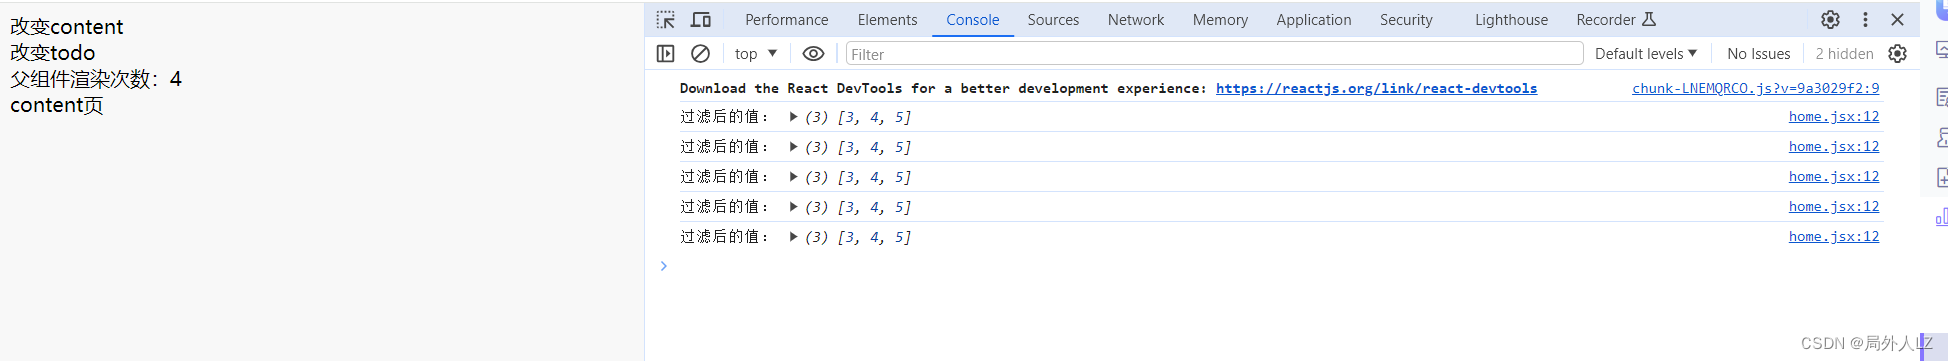
Task: Open the Security tab
Action: coord(1406,20)
